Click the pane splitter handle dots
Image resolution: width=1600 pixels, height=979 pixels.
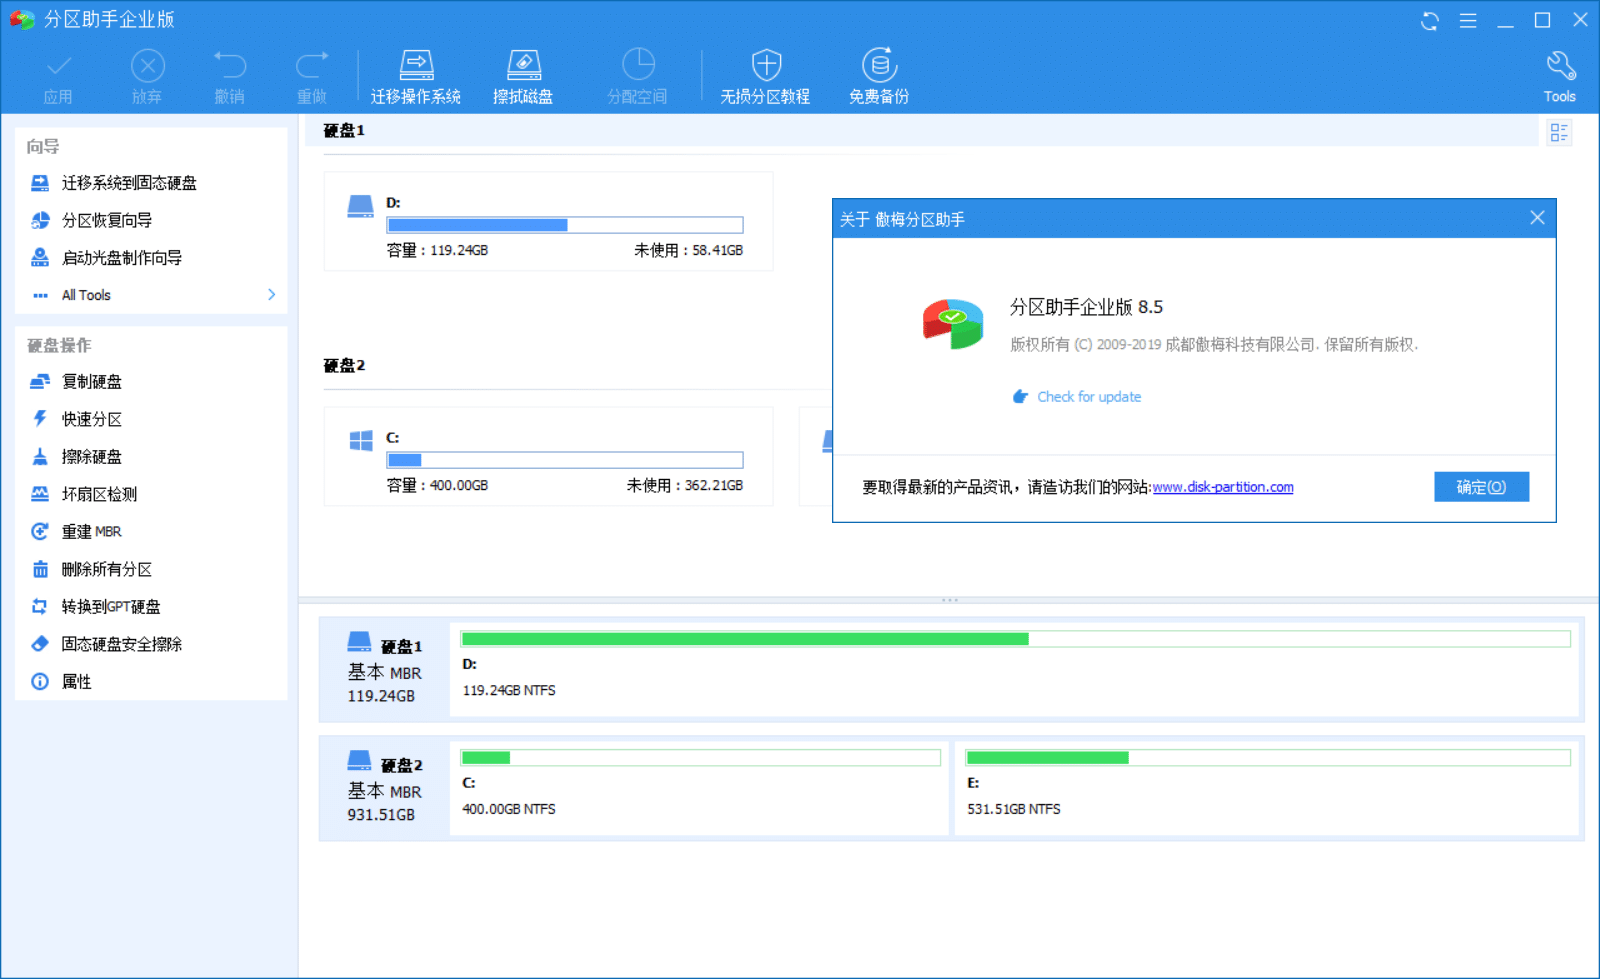click(x=950, y=600)
